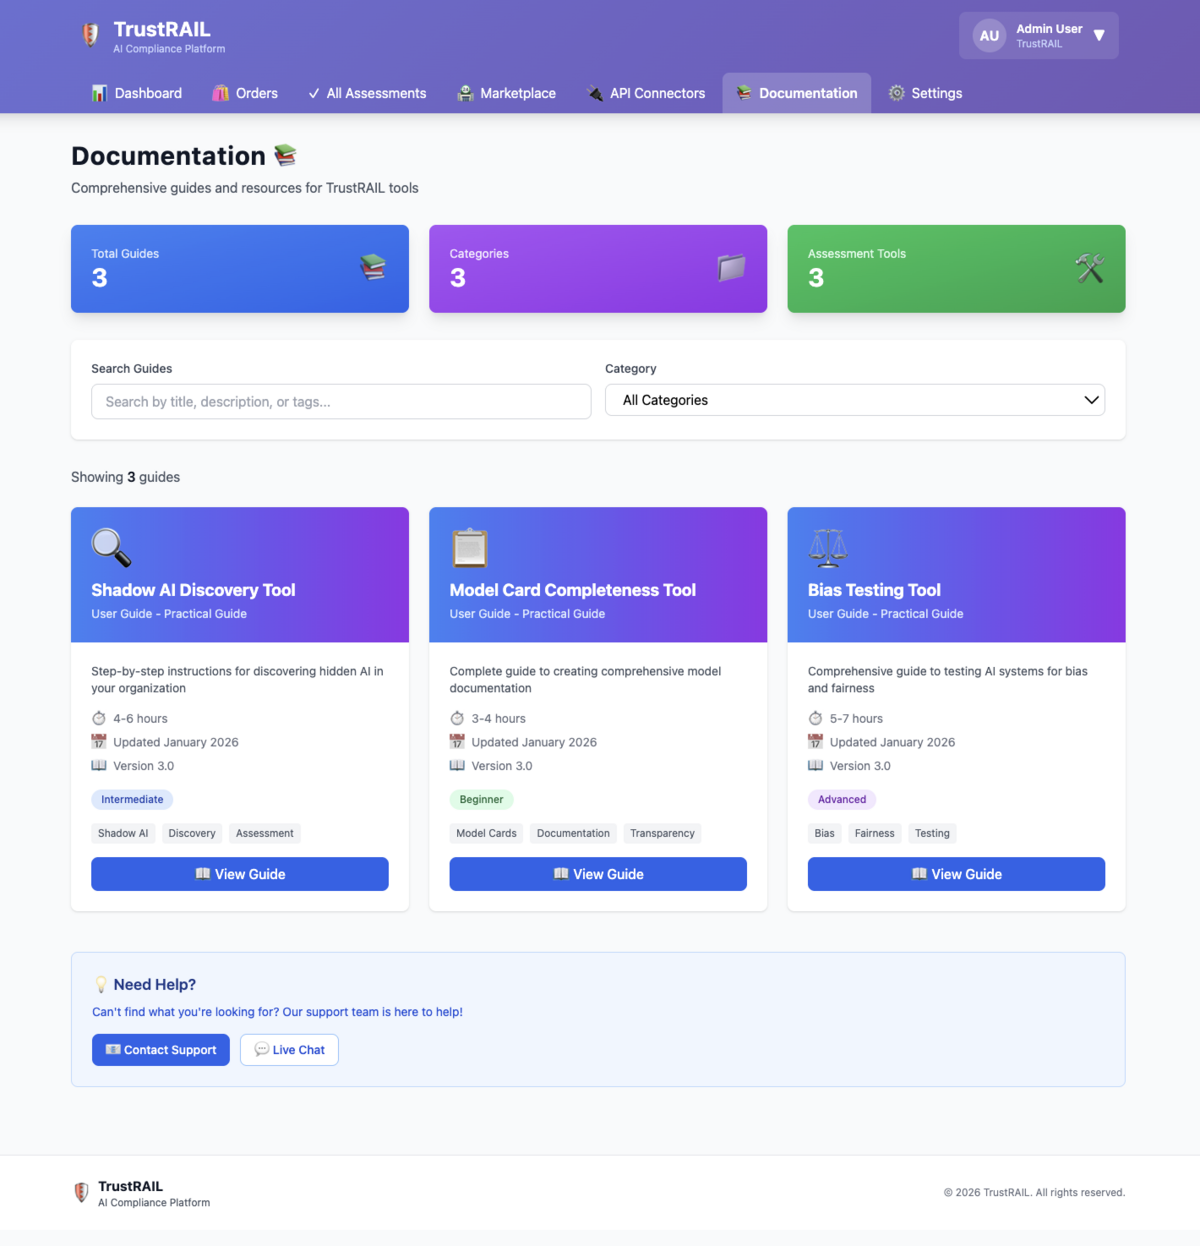Switch to the Dashboard tab
Viewport: 1200px width, 1246px height.
[x=137, y=92]
